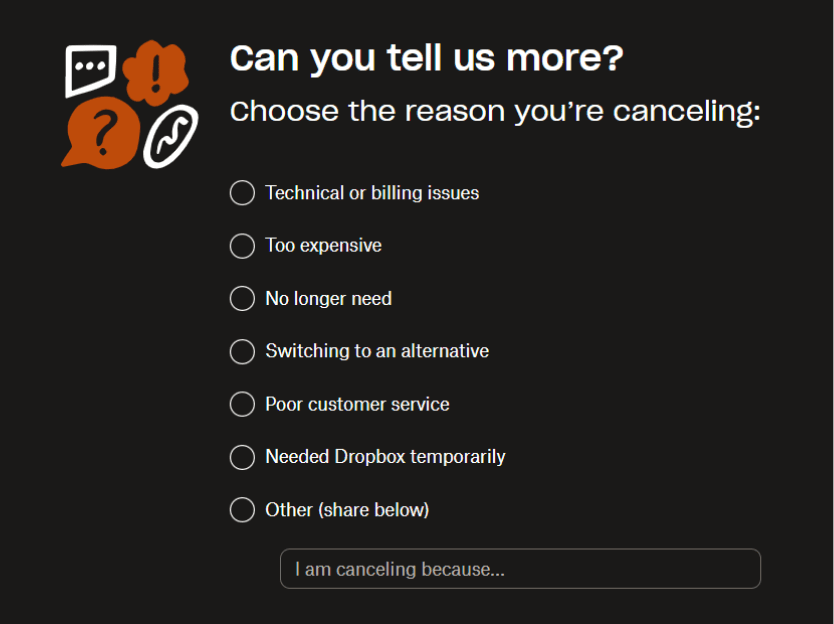Select the 'Too expensive' radio button

pos(241,245)
